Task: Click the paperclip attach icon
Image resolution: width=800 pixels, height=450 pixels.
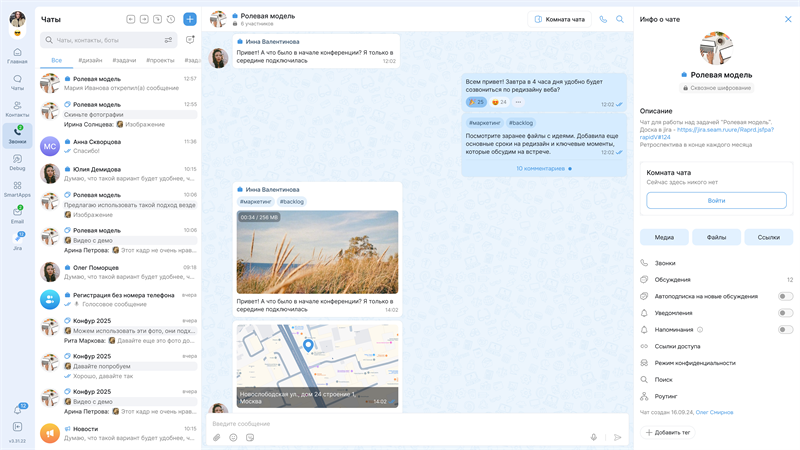Action: coord(217,437)
